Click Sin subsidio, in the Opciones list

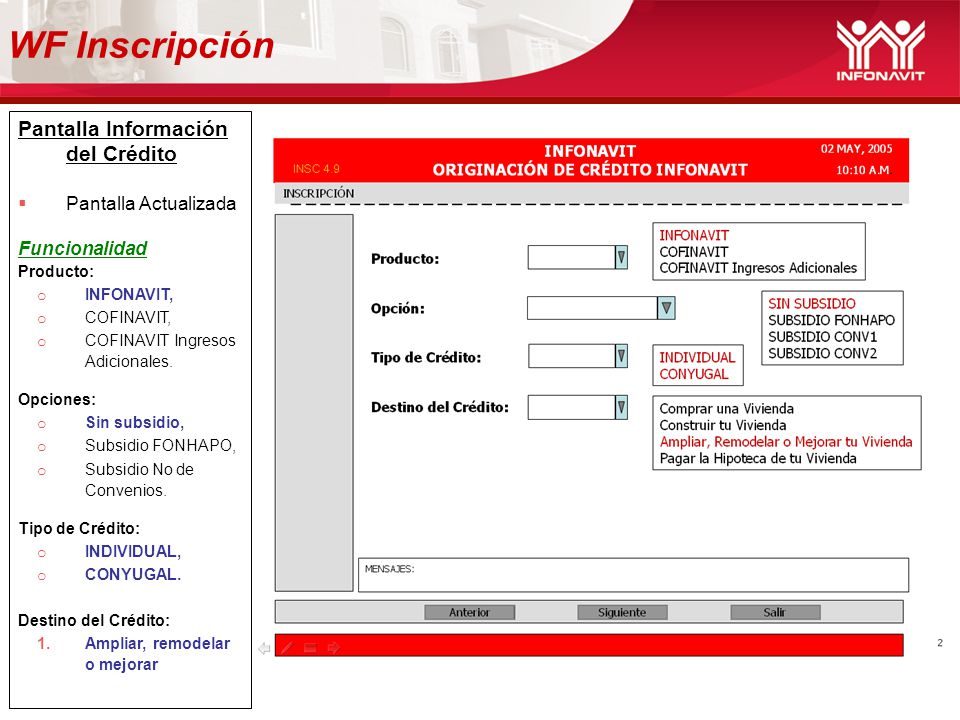tap(135, 422)
